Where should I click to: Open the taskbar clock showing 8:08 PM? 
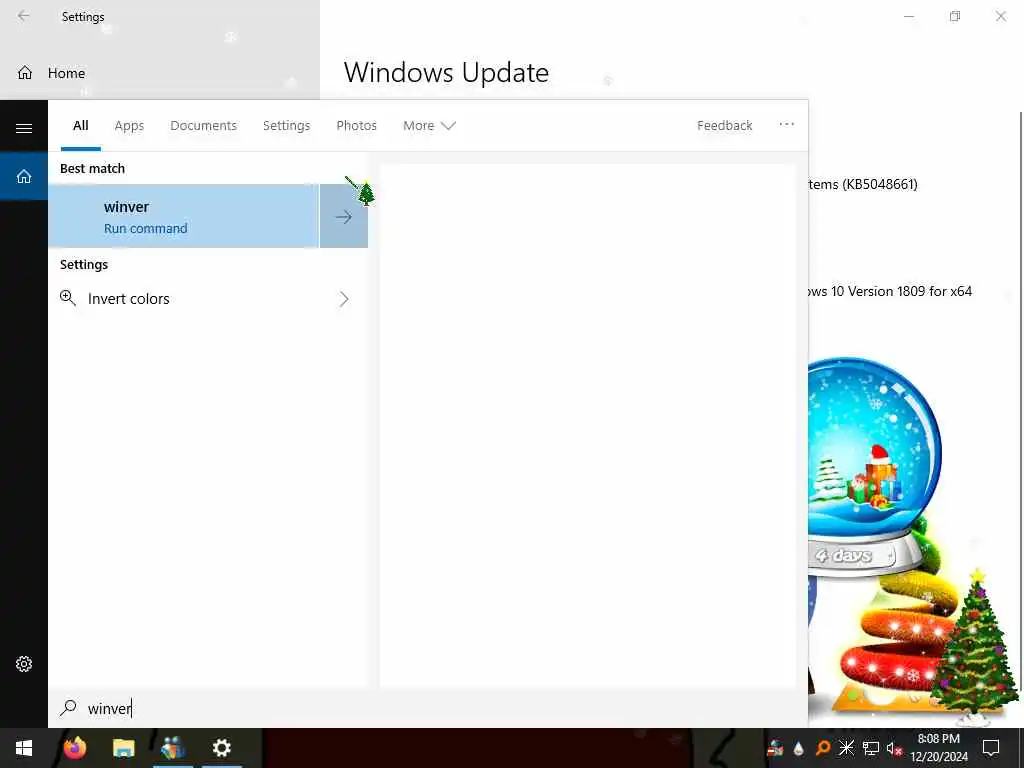939,748
